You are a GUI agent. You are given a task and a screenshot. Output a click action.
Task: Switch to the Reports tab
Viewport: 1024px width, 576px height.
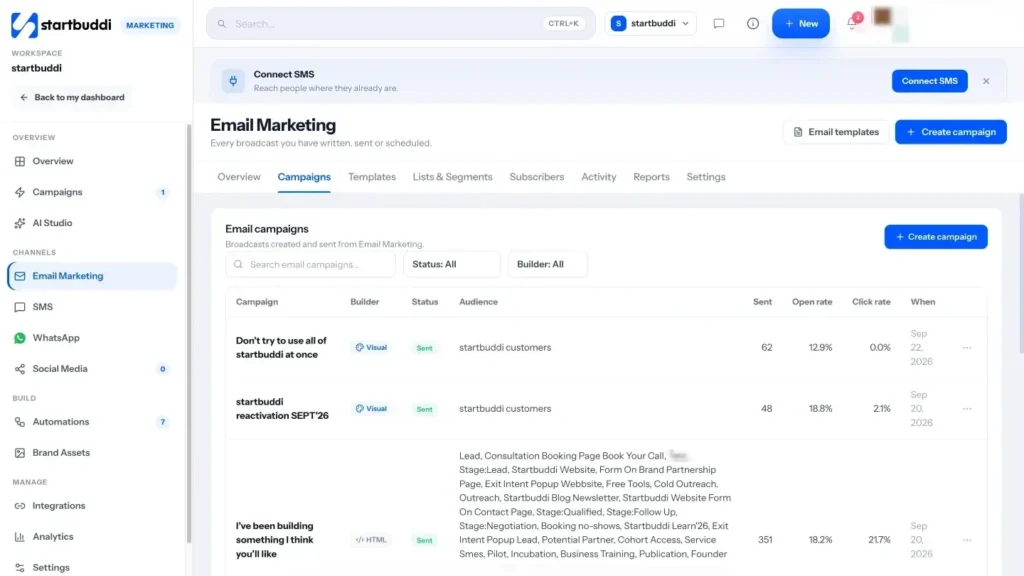point(651,177)
